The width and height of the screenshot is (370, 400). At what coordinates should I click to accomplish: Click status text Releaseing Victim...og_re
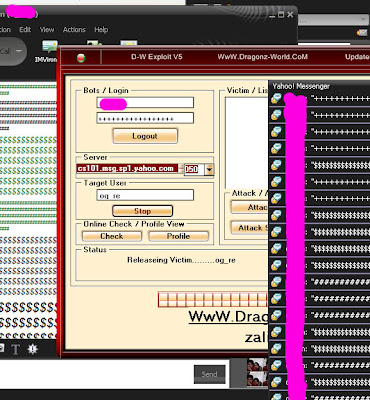click(x=181, y=260)
